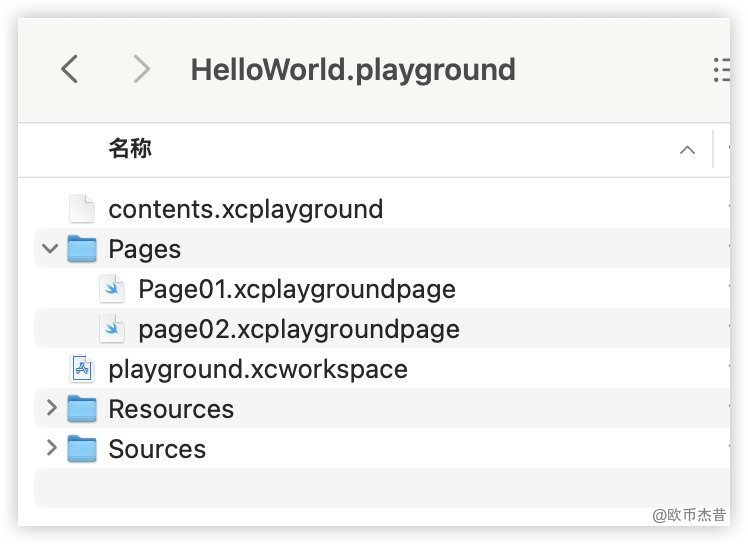
Task: Expand the Sources folder
Action: pyautogui.click(x=52, y=448)
